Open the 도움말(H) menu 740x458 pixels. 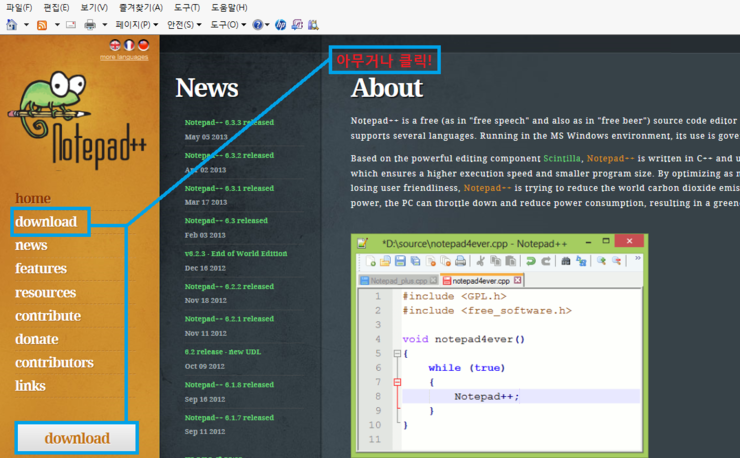point(229,8)
